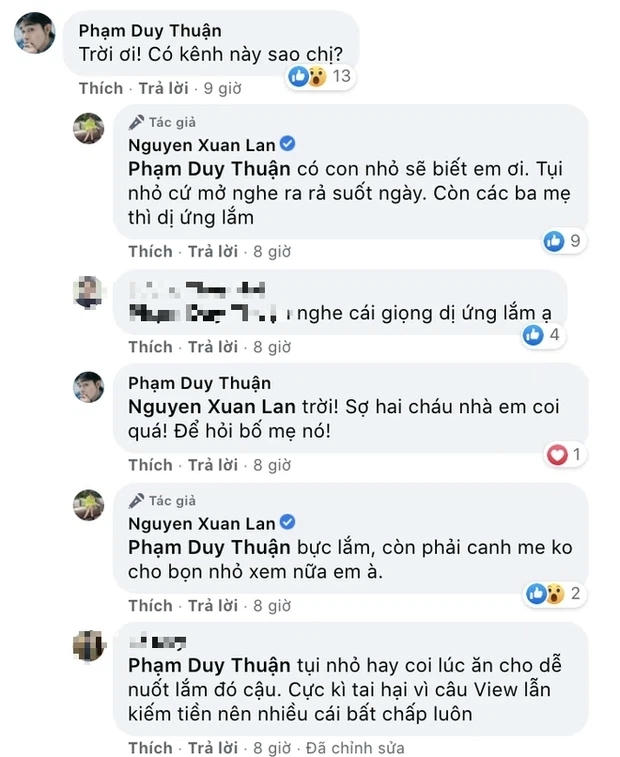
Task: Open Phạm Duy Thuận's avatar on top comment
Action: click(35, 33)
